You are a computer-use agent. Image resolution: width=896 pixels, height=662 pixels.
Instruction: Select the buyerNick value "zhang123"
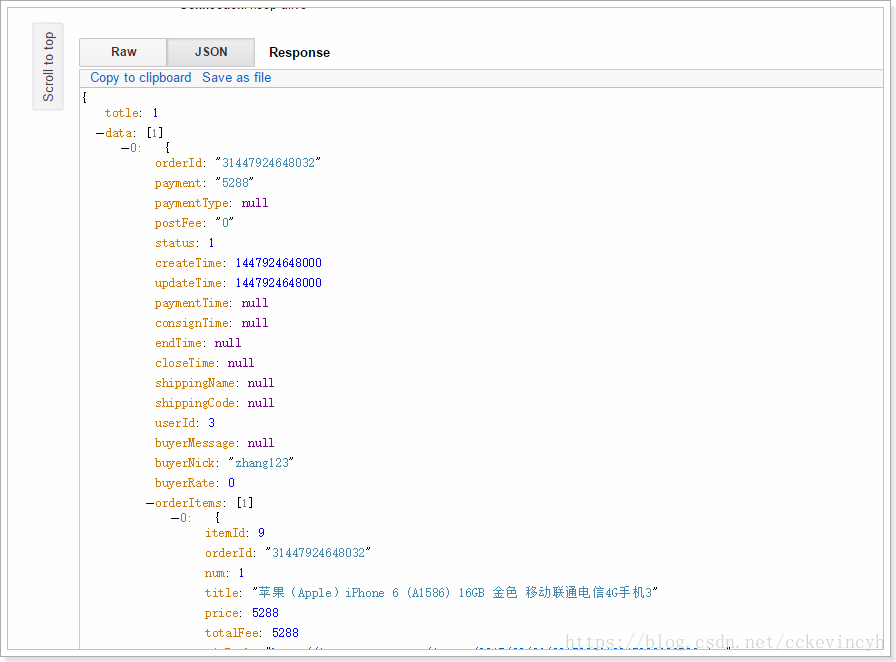pyautogui.click(x=261, y=463)
